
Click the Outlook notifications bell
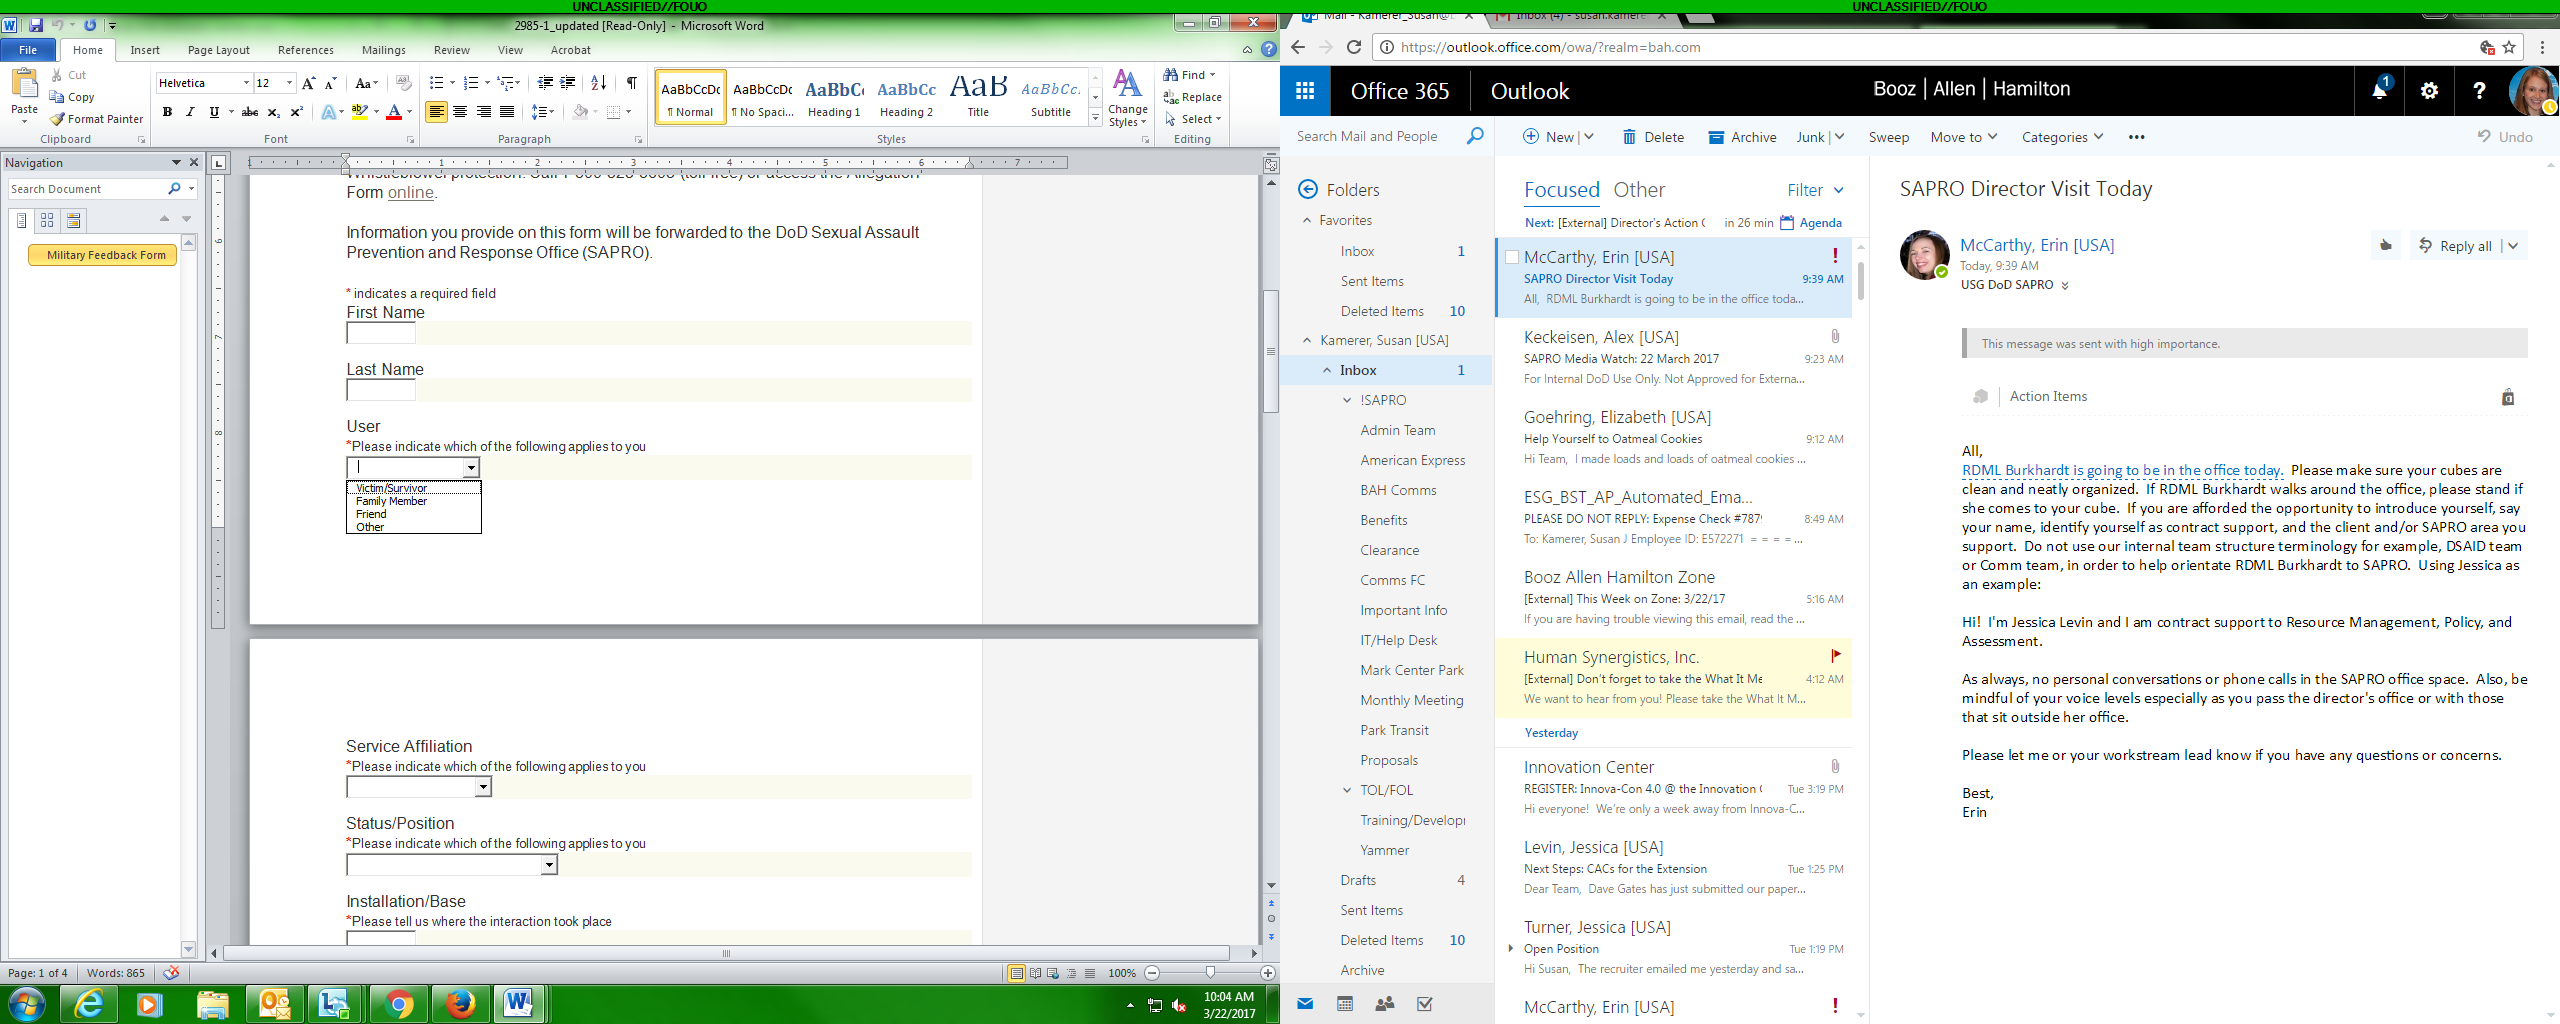pyautogui.click(x=2379, y=91)
